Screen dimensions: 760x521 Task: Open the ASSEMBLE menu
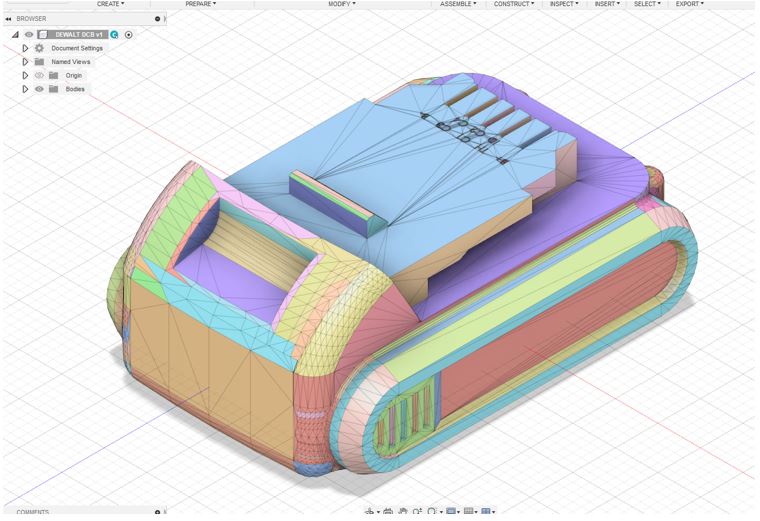(x=458, y=4)
